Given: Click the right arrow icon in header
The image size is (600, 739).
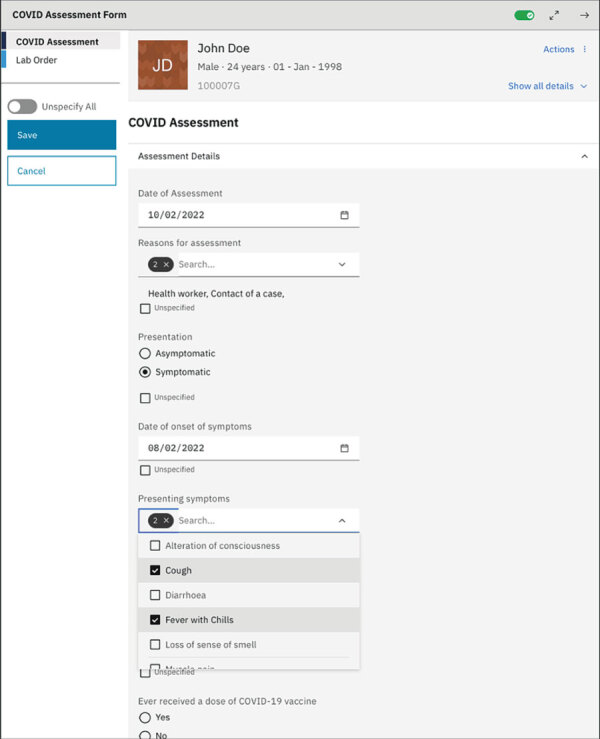Looking at the screenshot, I should (x=584, y=15).
